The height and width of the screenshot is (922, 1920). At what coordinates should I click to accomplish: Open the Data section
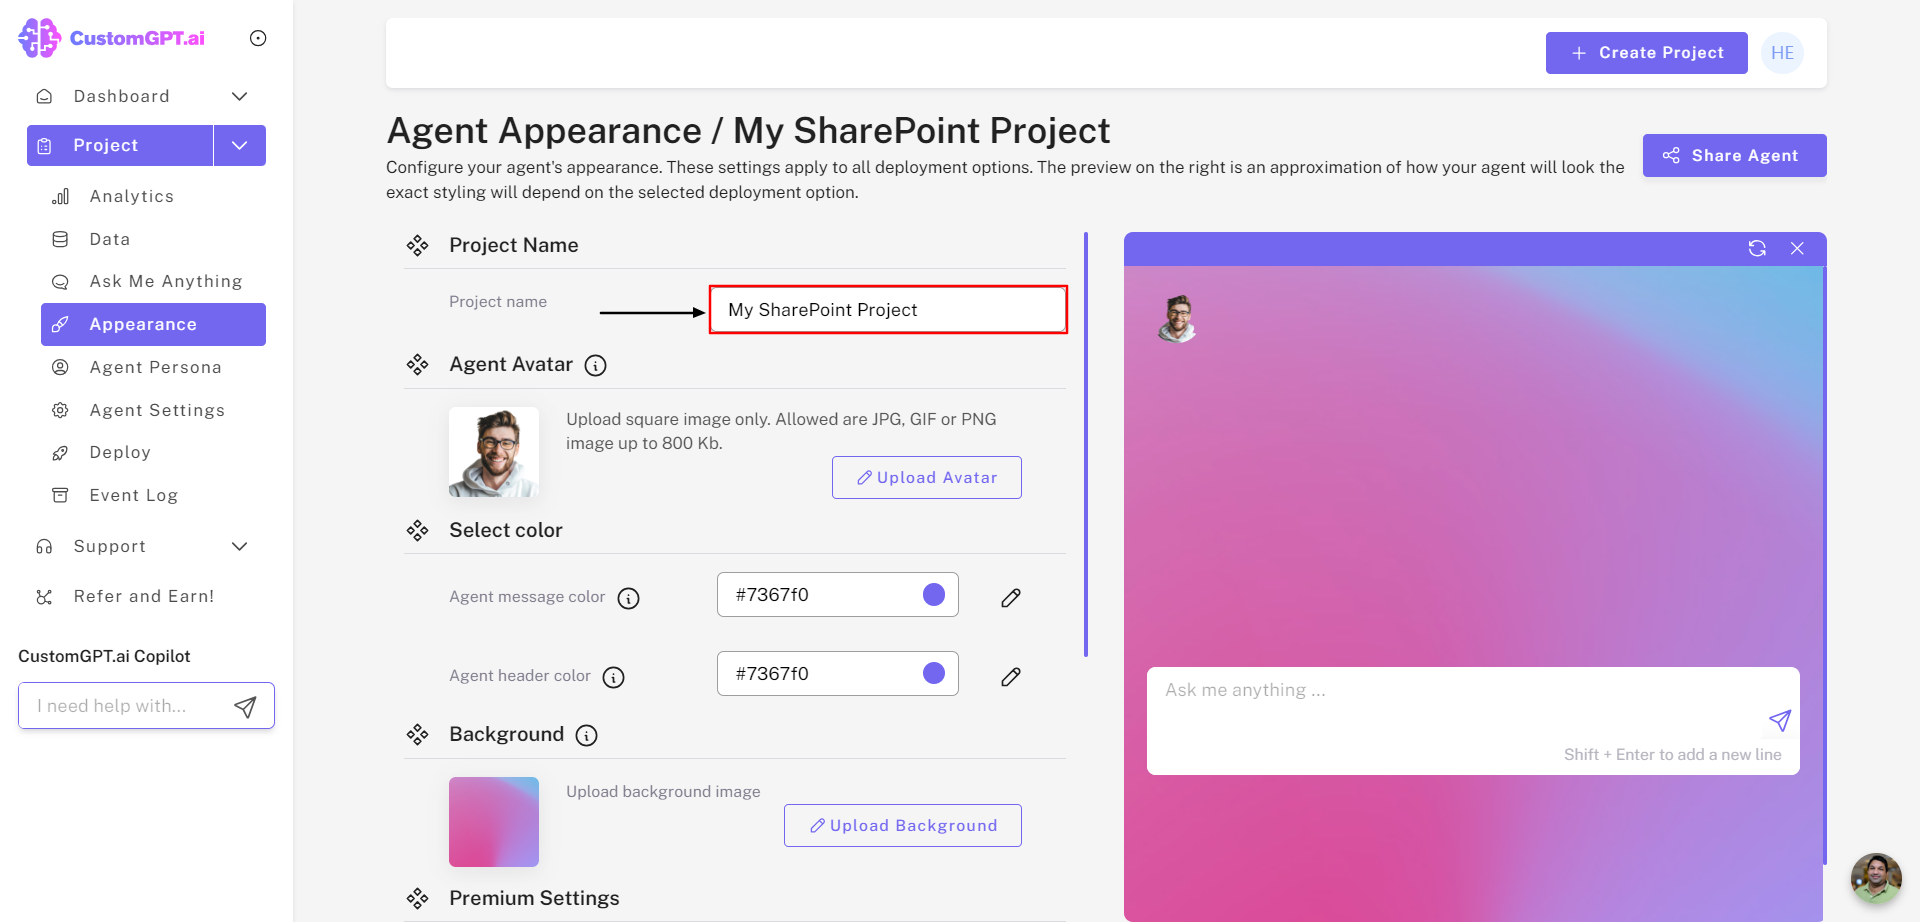tap(110, 239)
